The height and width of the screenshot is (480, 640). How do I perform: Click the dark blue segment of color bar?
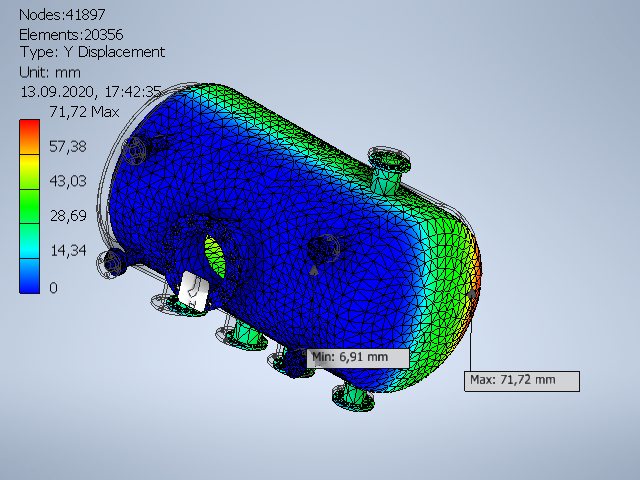click(x=29, y=276)
